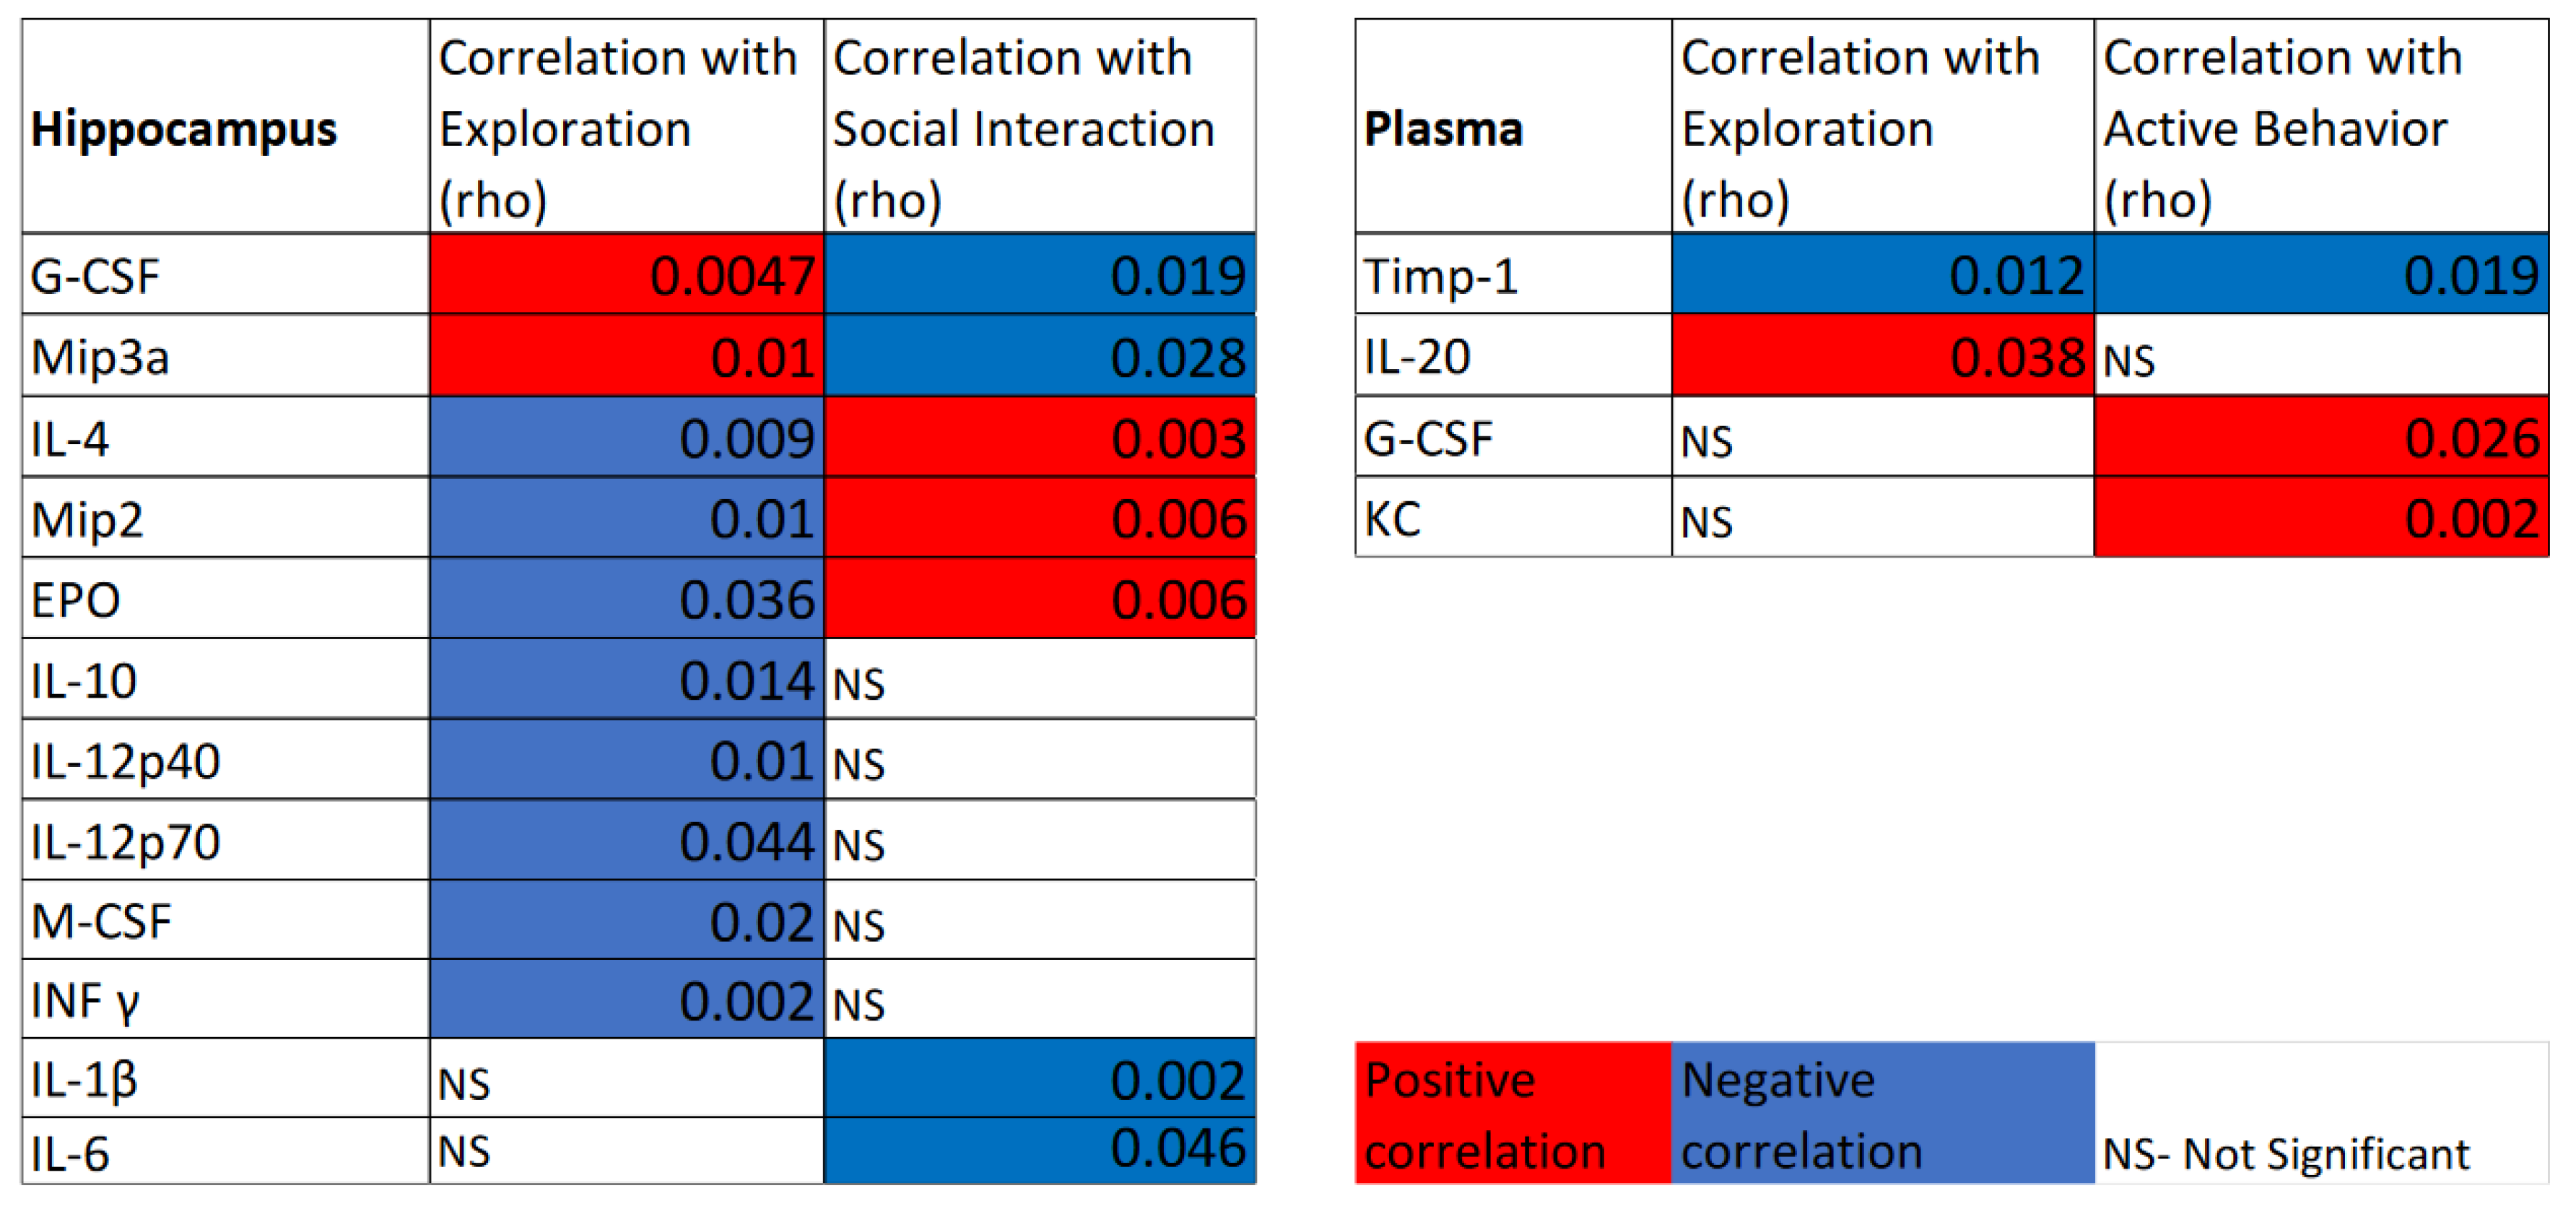This screenshot has width=2576, height=1209.
Task: Click the EPO exploration value 0.036
Action: click(627, 600)
